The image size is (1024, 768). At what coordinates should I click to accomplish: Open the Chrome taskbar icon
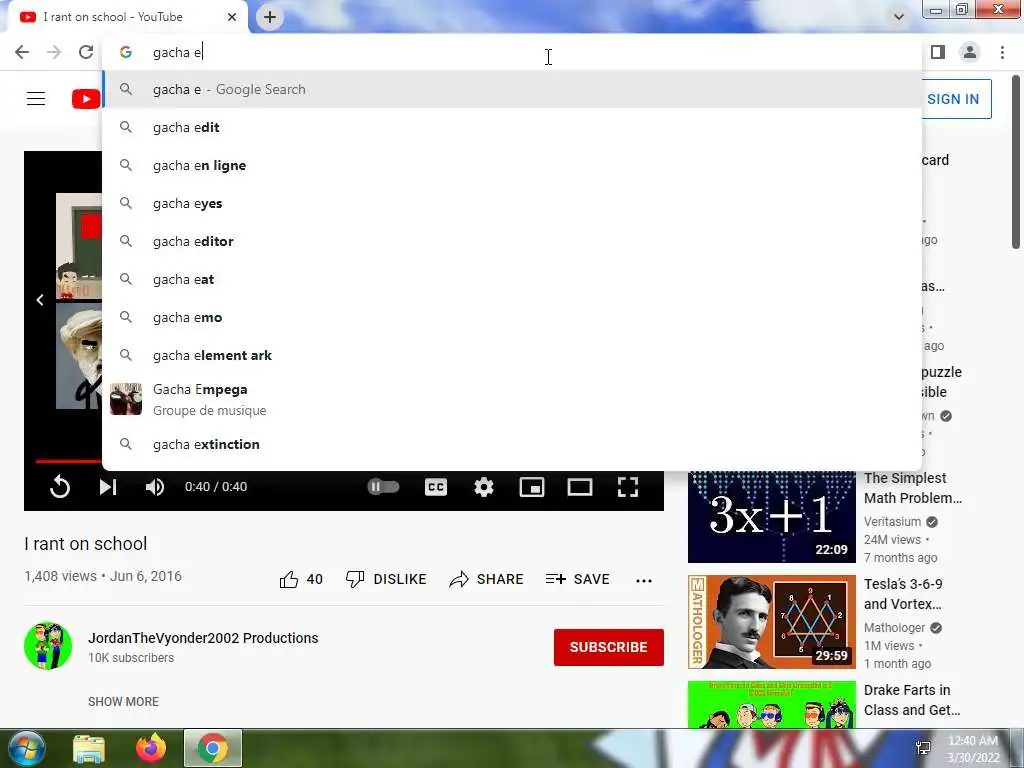click(213, 748)
